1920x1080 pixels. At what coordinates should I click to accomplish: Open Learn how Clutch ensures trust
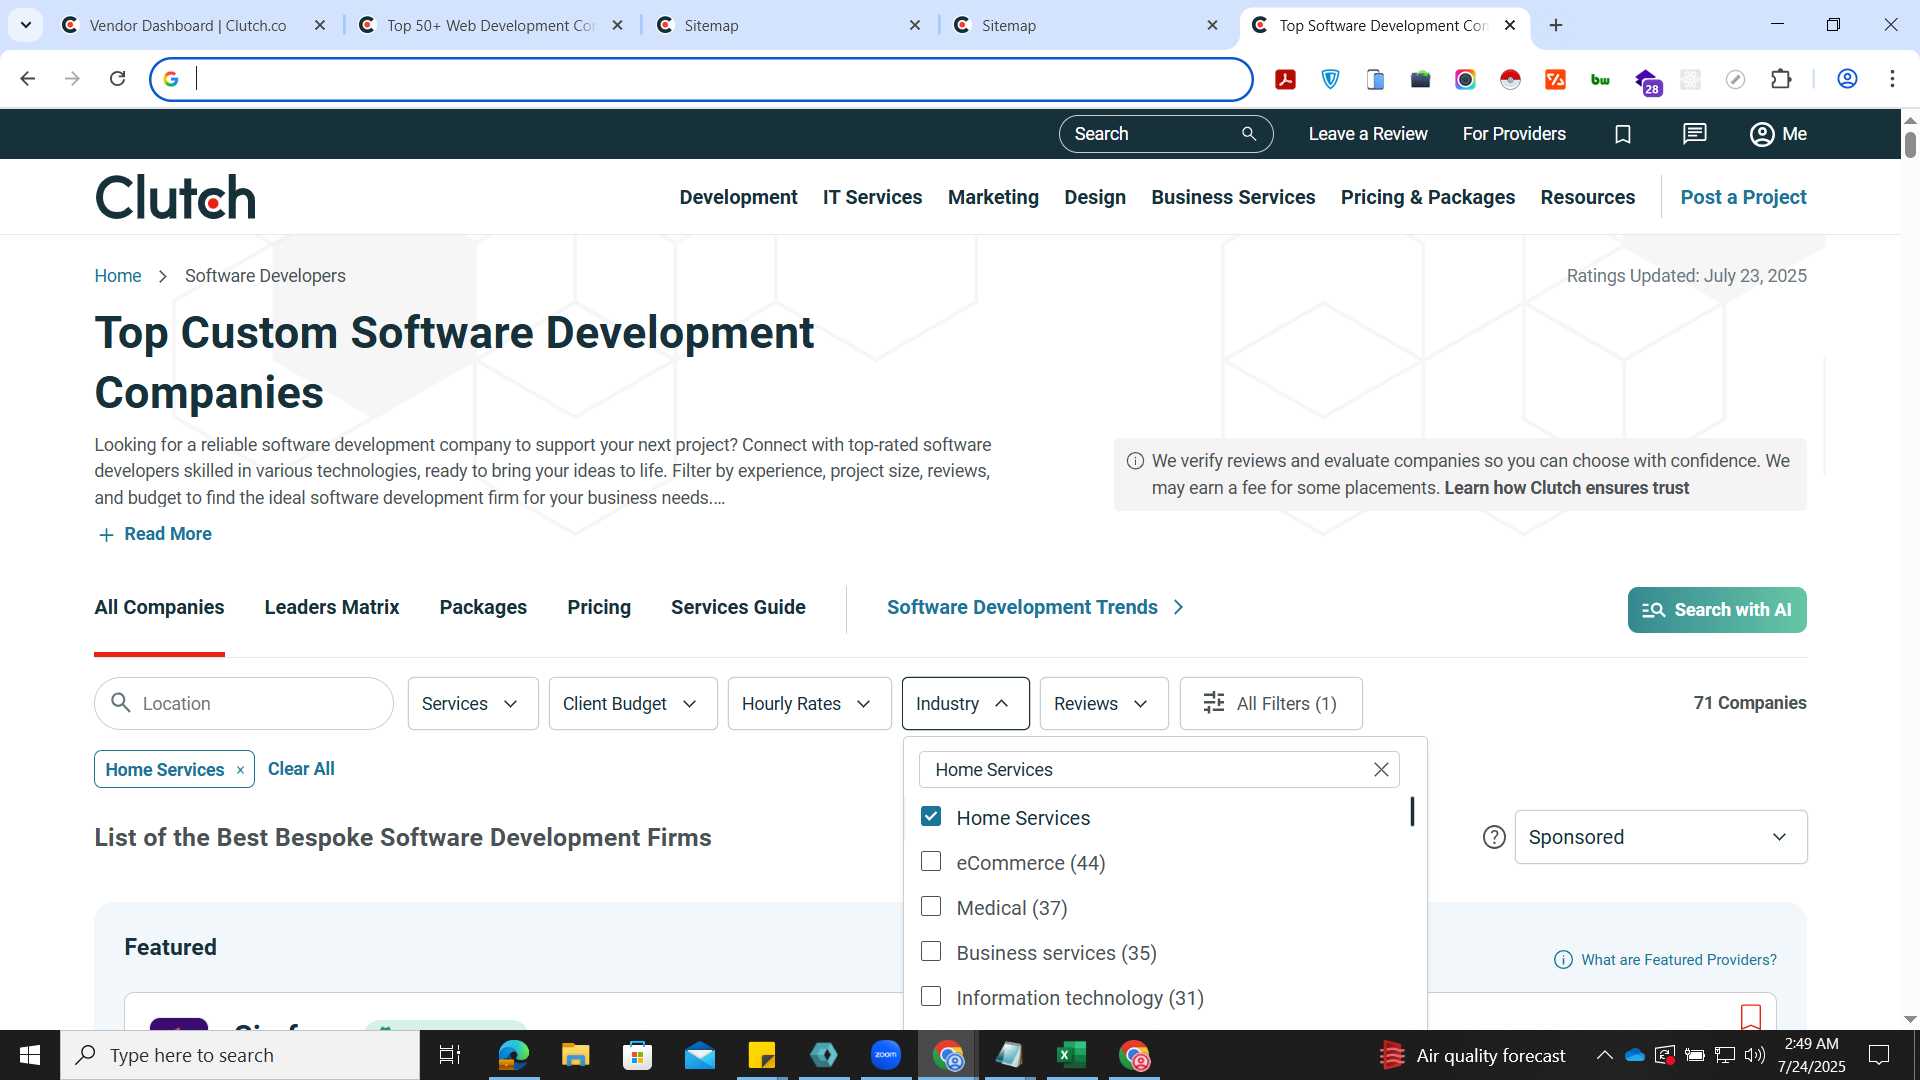pyautogui.click(x=1566, y=488)
